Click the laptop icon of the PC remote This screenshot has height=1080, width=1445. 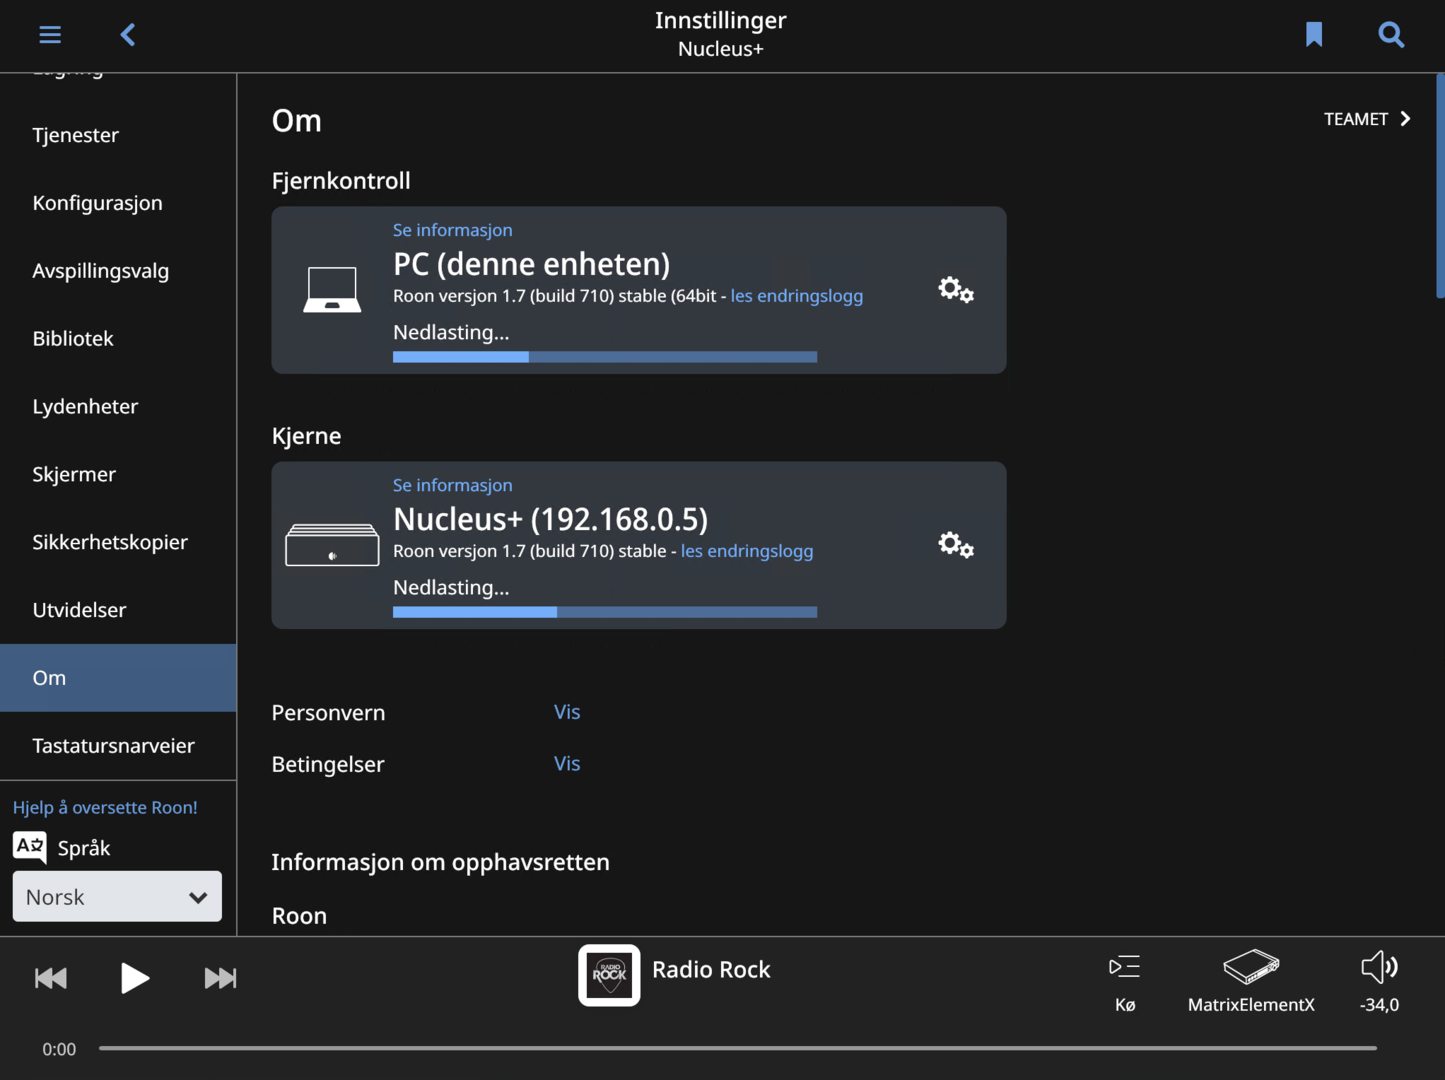click(x=332, y=290)
